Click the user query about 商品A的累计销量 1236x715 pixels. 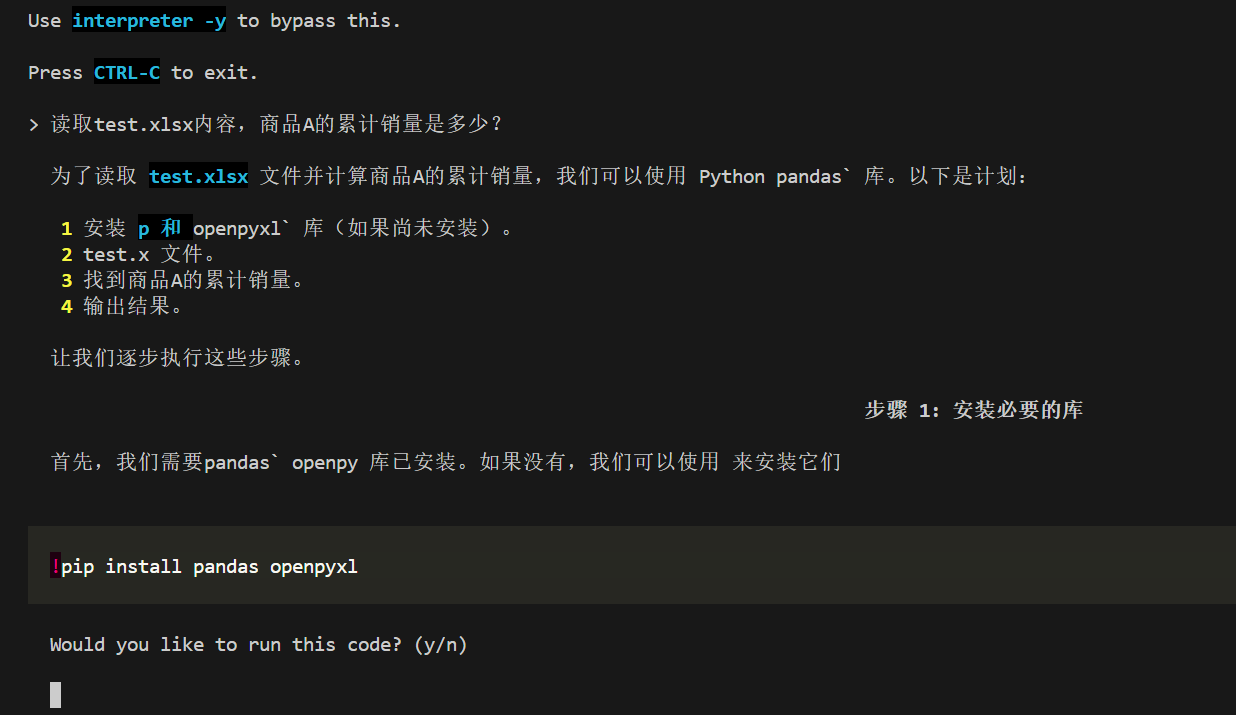(x=276, y=125)
